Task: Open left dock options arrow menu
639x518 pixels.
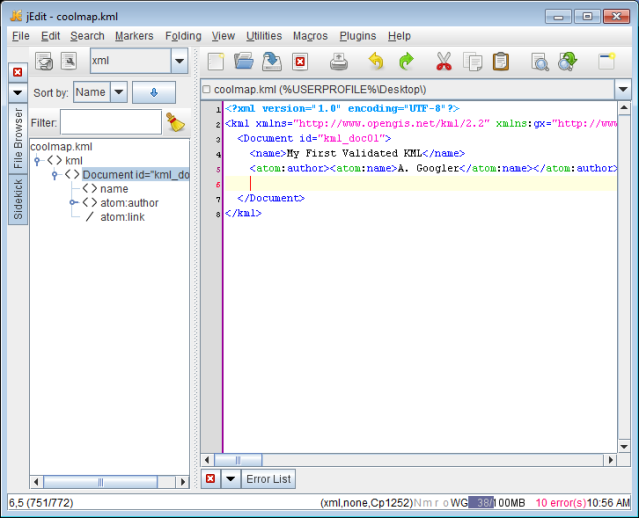Action: 18,93
